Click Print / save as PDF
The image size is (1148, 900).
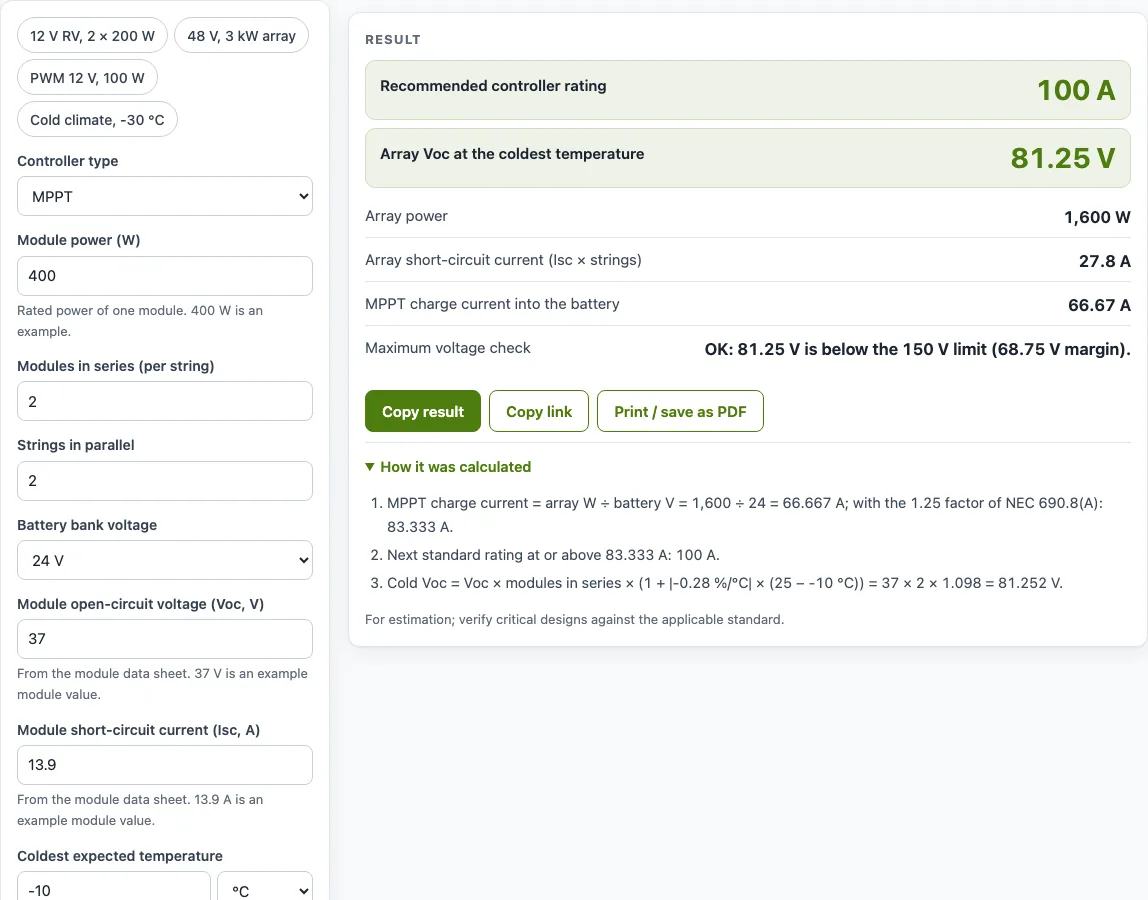pos(680,412)
